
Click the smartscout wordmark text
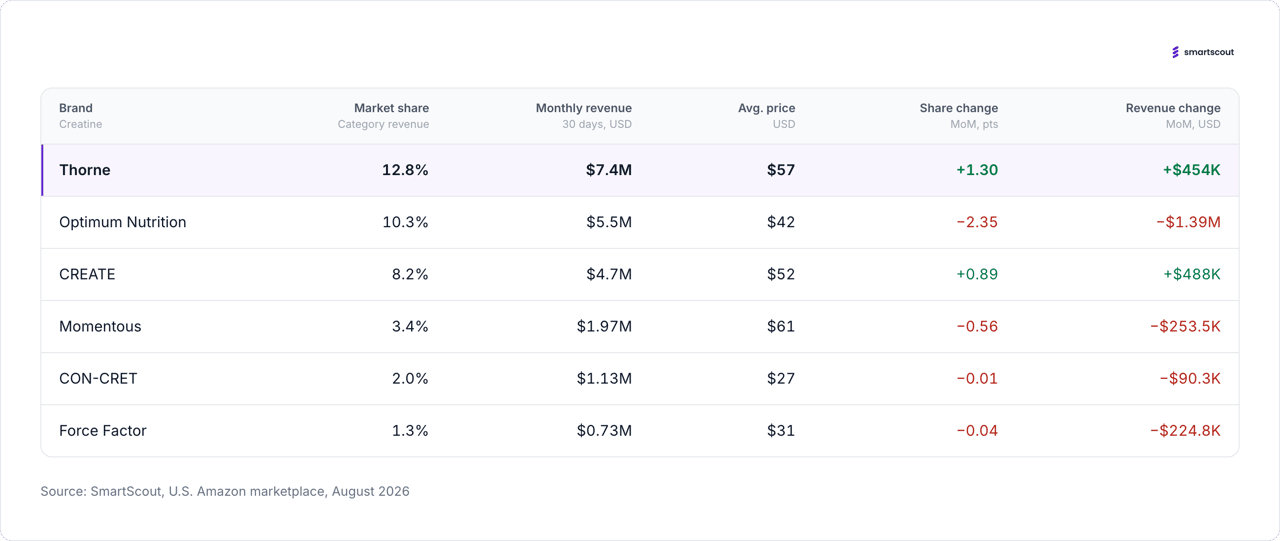coord(1209,52)
